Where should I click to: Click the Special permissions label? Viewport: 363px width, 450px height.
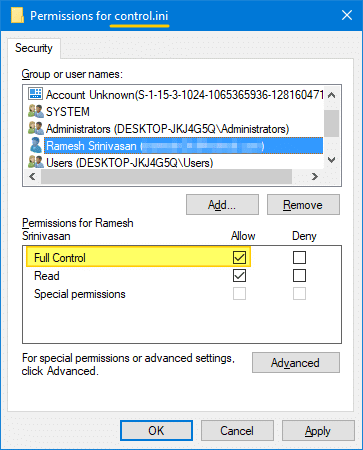[x=80, y=294]
